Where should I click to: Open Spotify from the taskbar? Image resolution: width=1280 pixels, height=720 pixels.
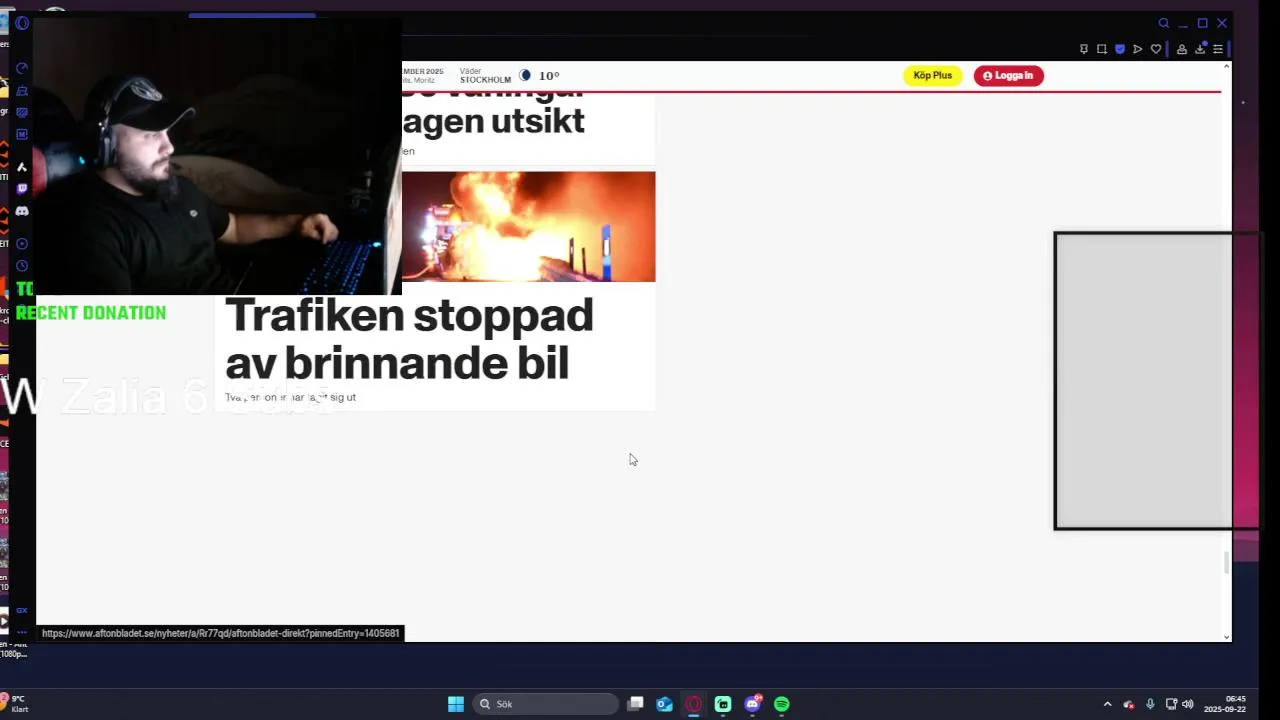click(782, 704)
